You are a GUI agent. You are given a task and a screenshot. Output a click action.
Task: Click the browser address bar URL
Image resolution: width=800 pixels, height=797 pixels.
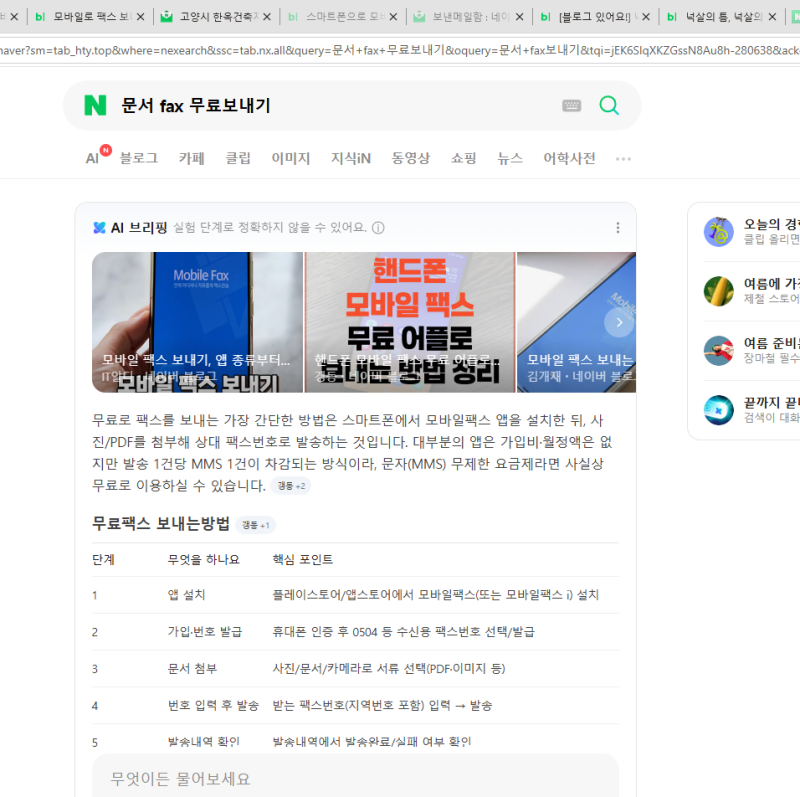(x=400, y=51)
